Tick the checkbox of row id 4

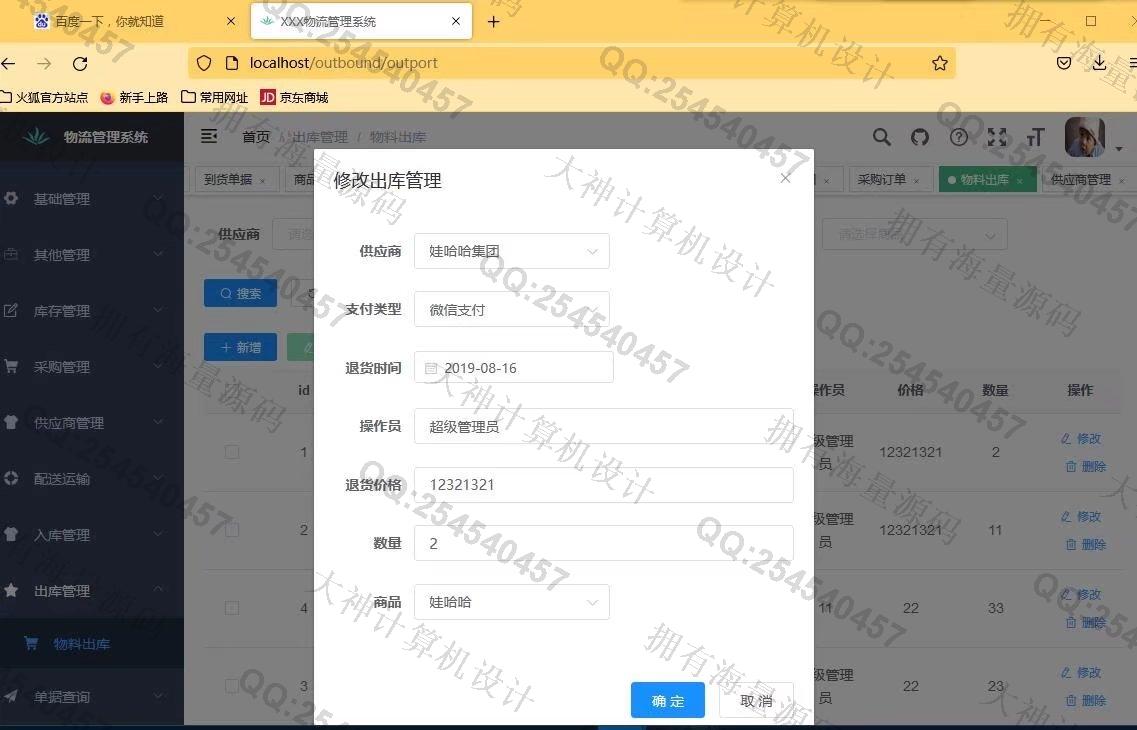[232, 608]
